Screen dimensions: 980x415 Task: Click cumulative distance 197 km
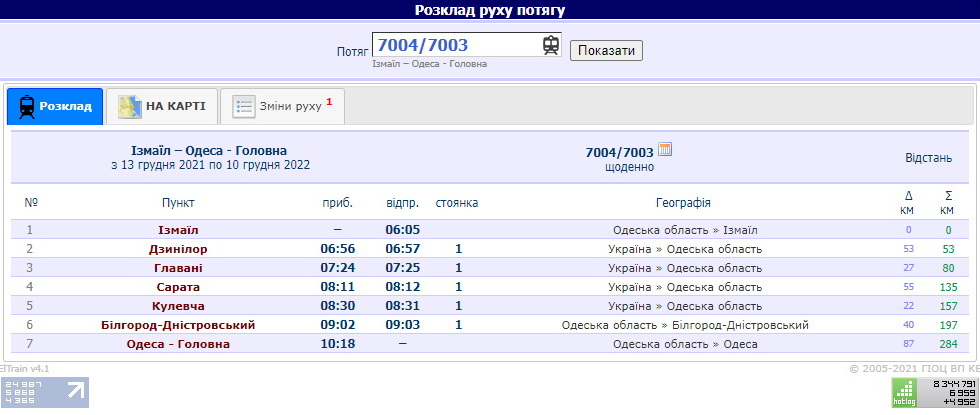pyautogui.click(x=948, y=325)
